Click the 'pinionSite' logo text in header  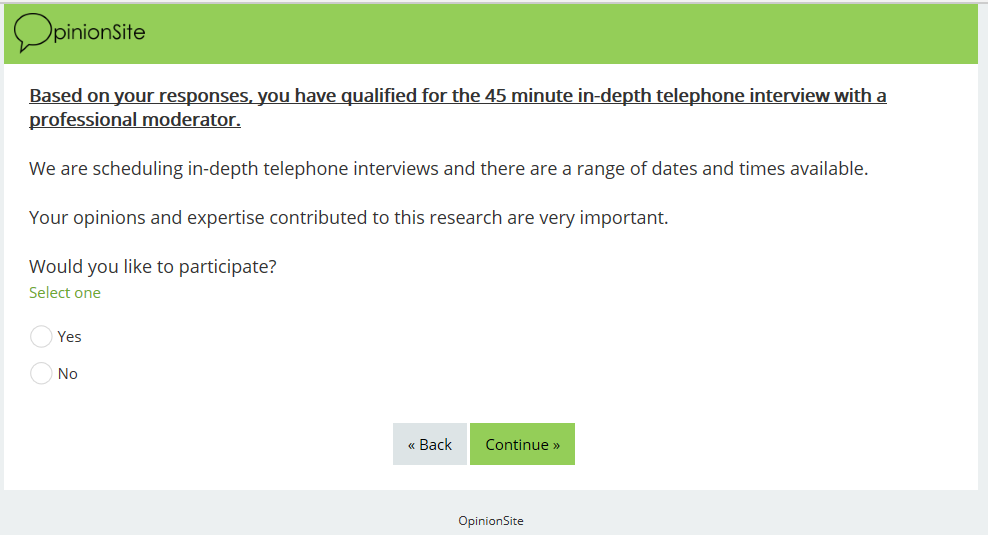pyautogui.click(x=98, y=32)
